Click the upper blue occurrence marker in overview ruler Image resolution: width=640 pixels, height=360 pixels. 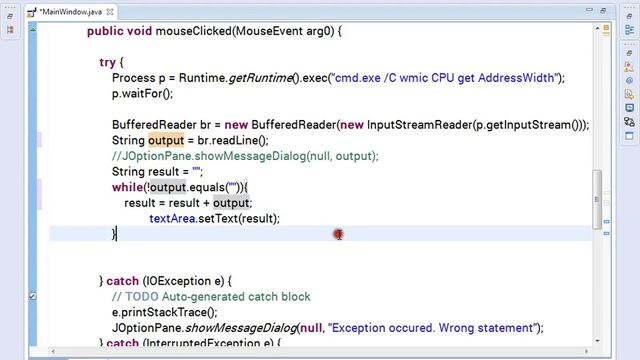607,222
